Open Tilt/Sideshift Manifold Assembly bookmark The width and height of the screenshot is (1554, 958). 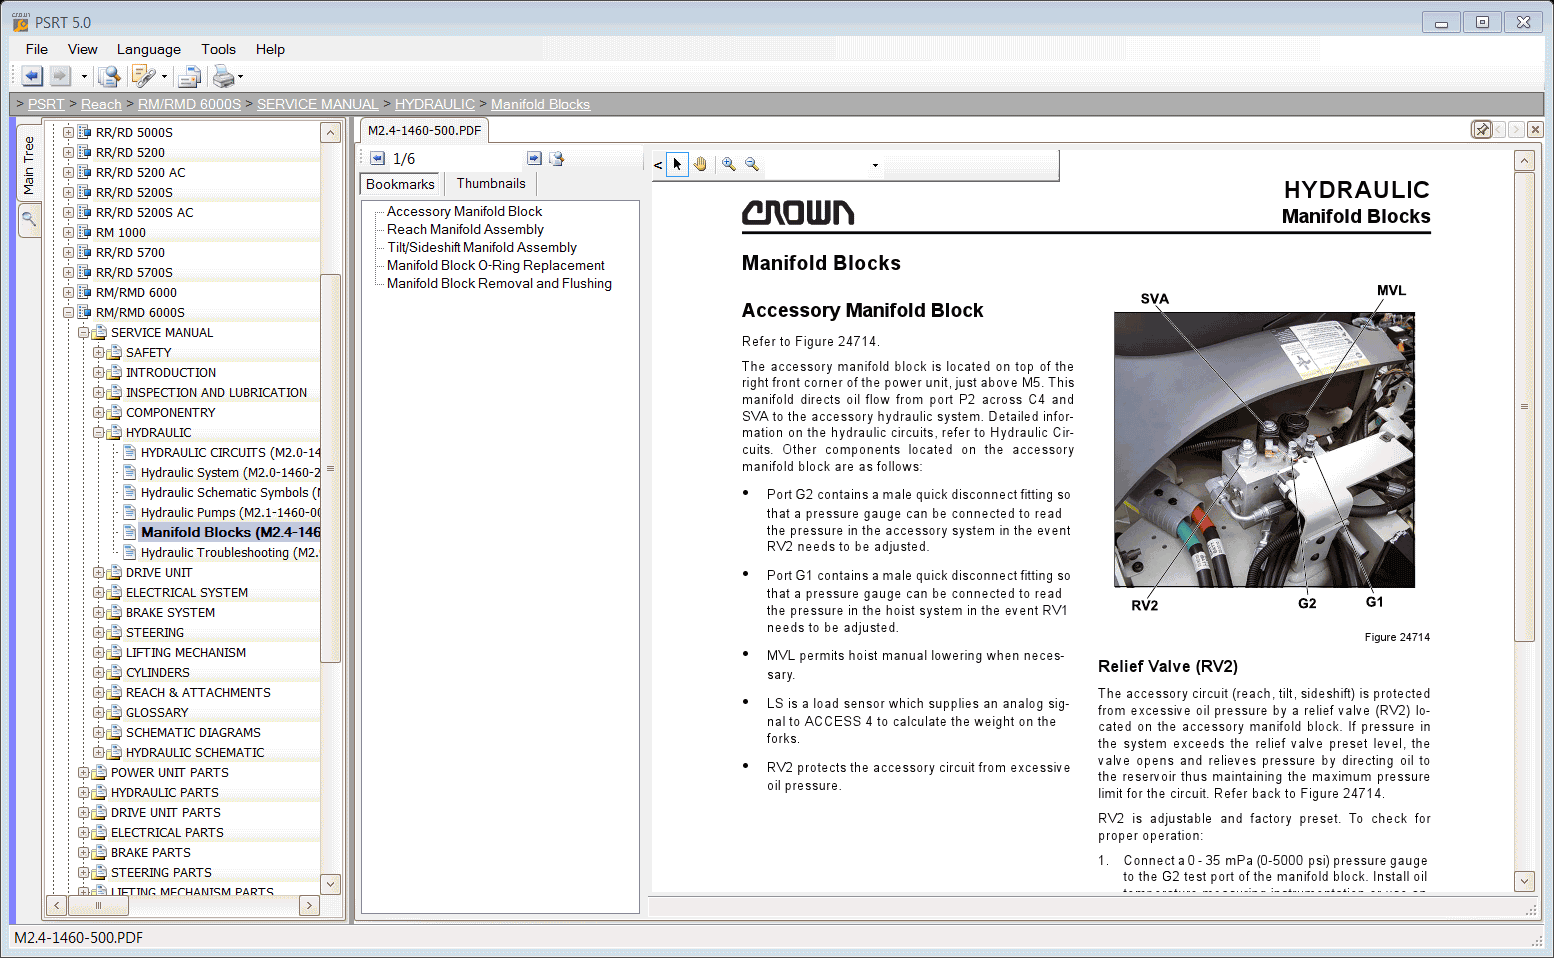[482, 247]
